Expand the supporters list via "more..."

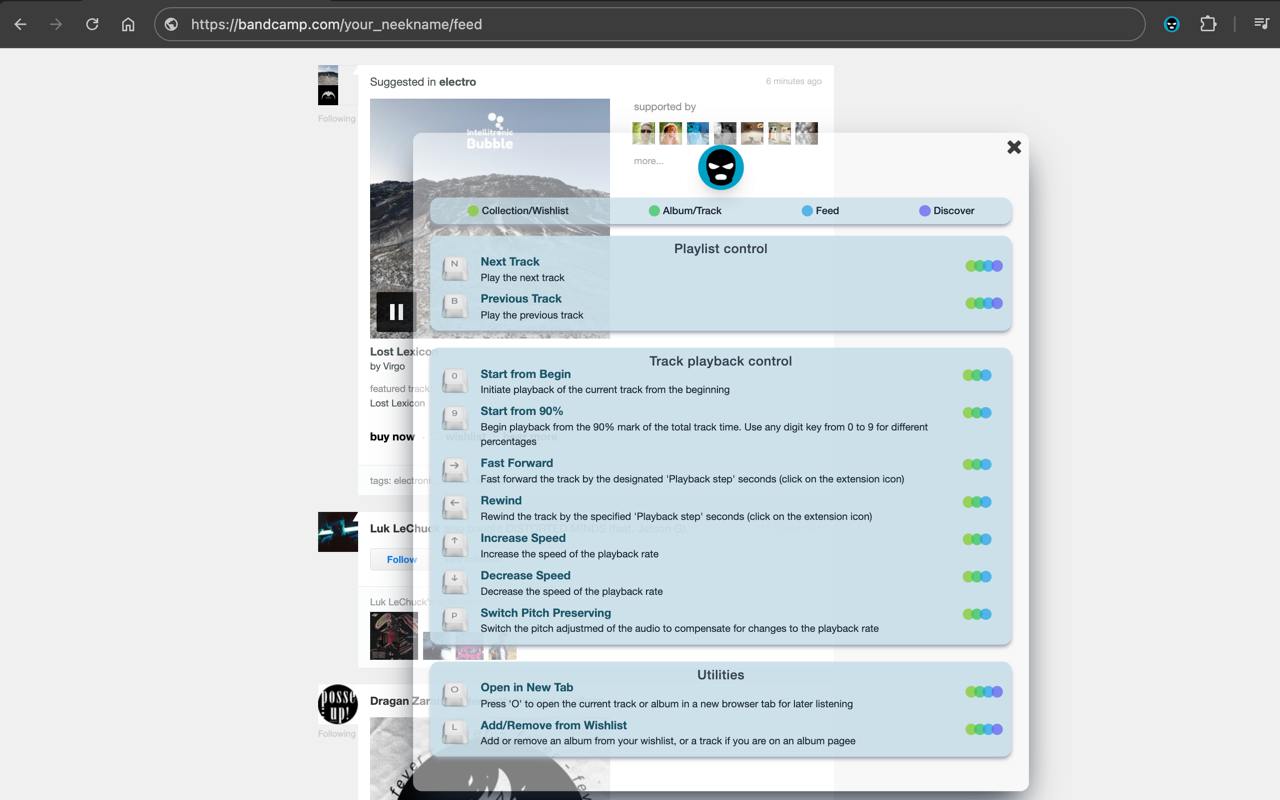648,160
